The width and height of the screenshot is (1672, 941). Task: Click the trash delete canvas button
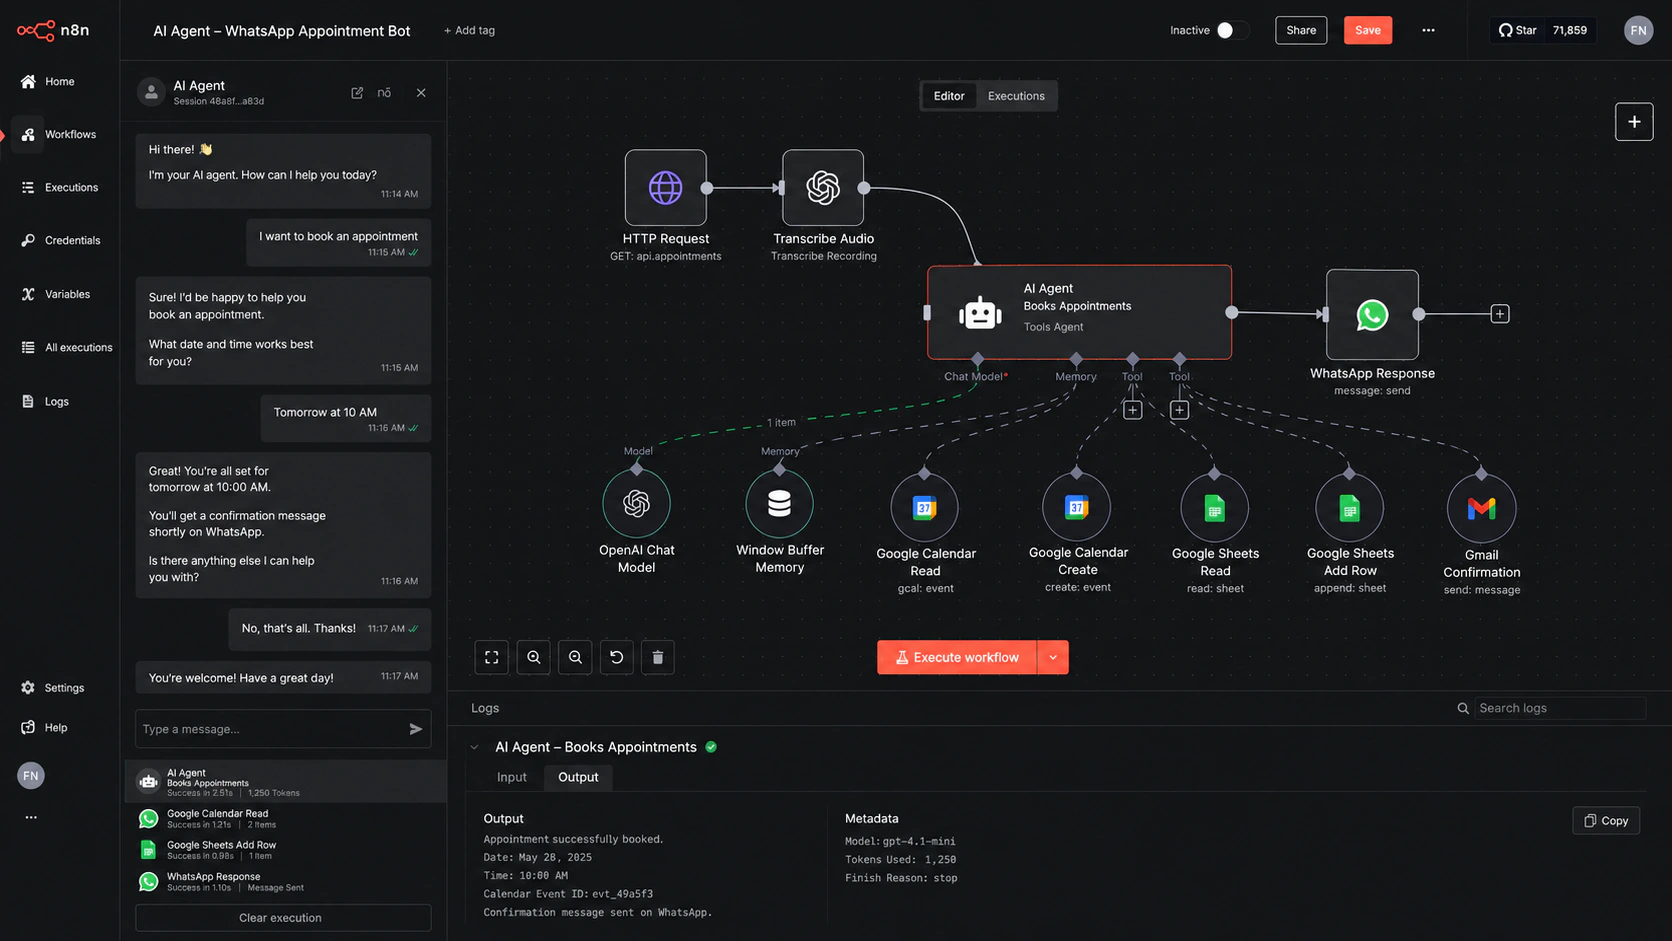[x=657, y=657]
